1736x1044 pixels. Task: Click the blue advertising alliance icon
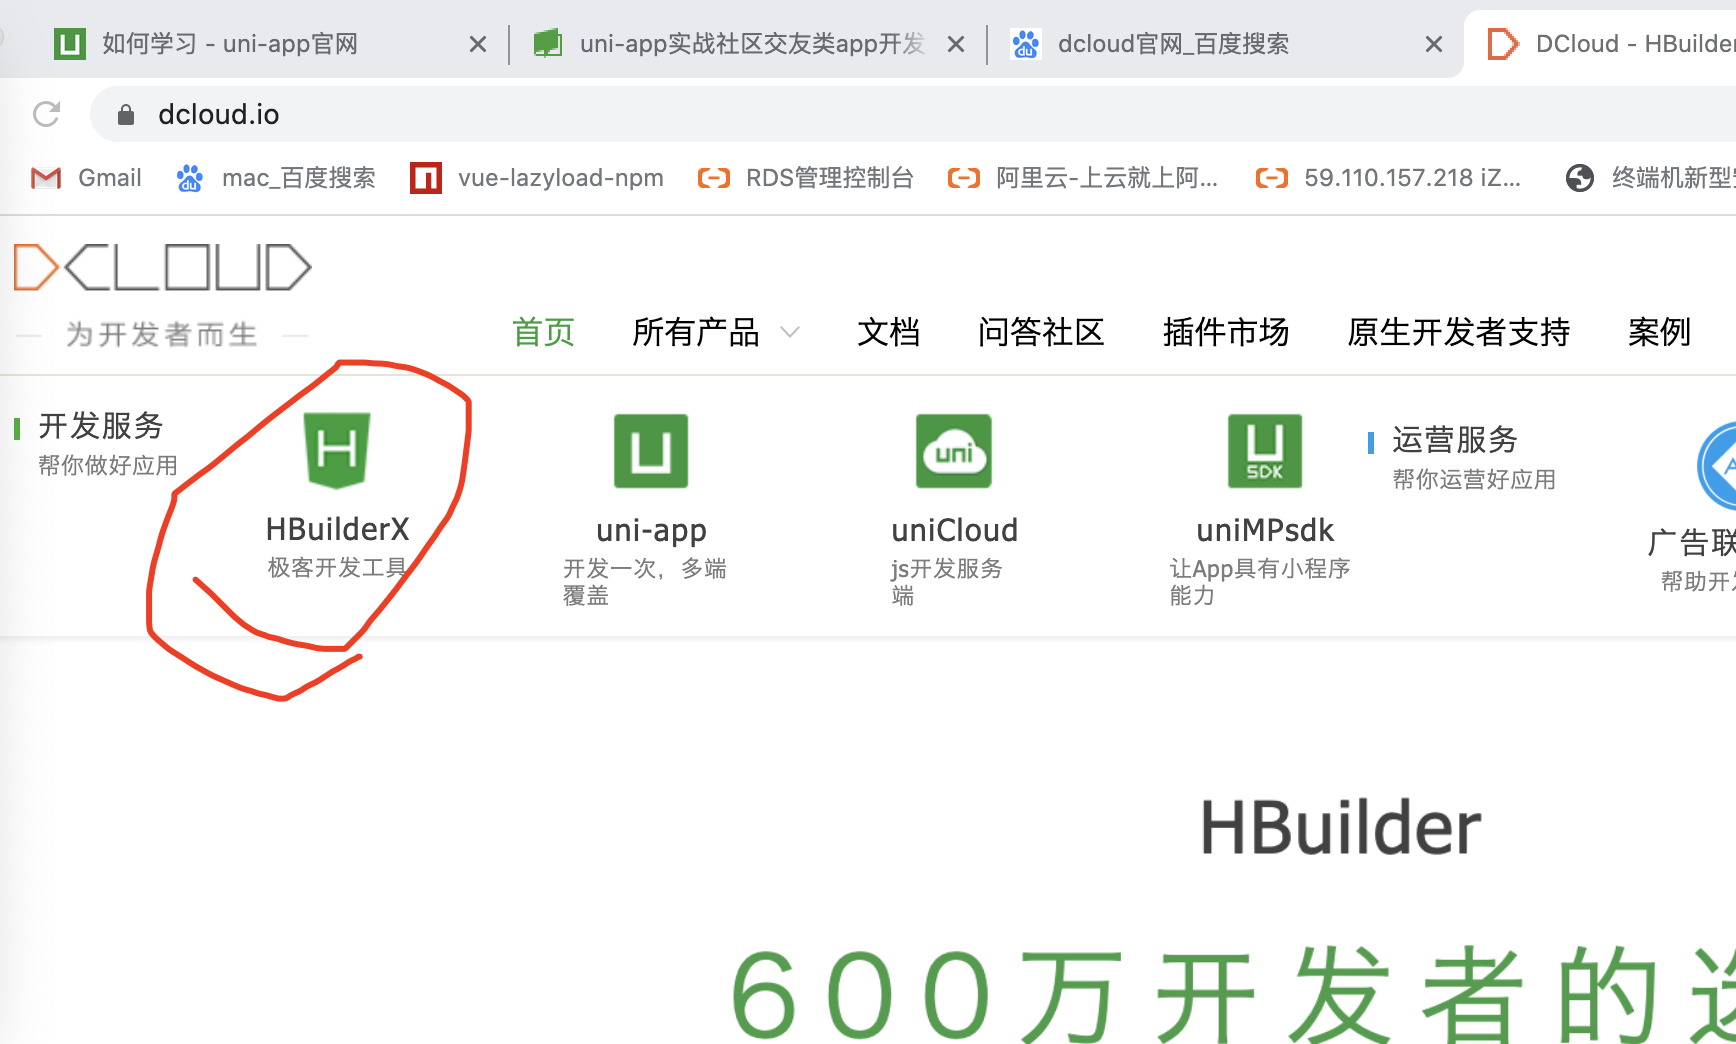point(1718,466)
